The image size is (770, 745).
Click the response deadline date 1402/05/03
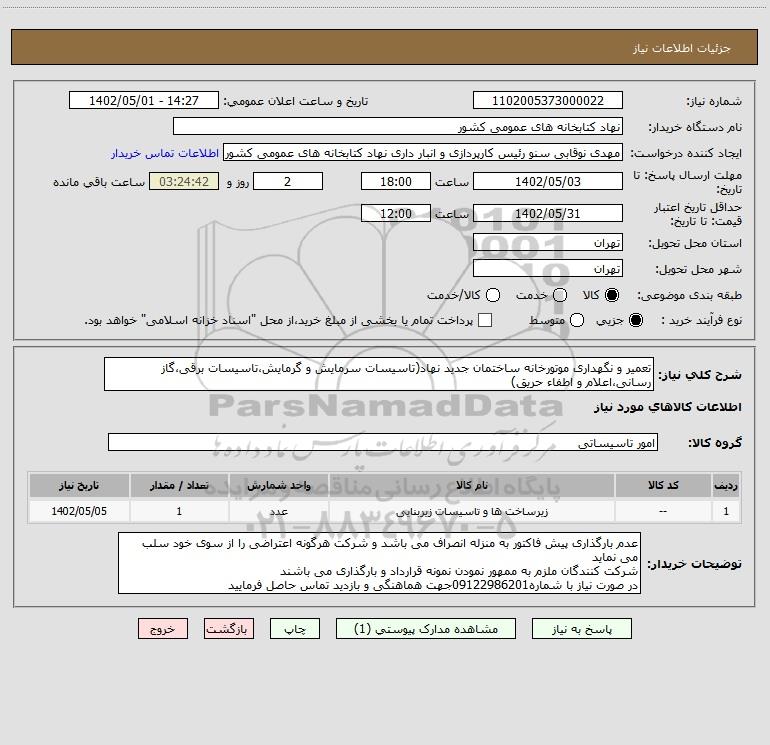click(x=548, y=181)
